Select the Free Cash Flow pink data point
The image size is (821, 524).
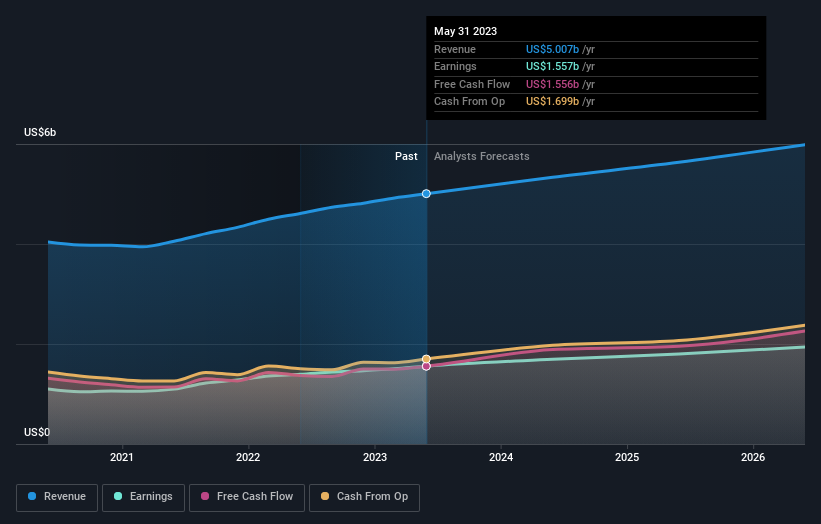click(426, 366)
